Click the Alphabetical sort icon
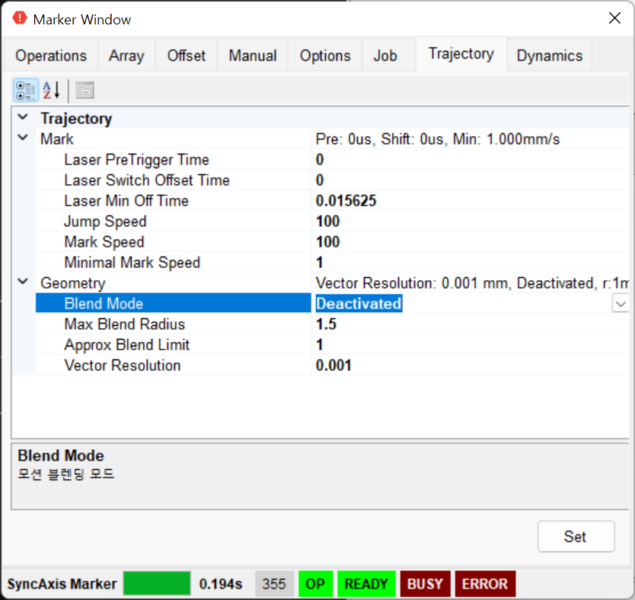The image size is (635, 600). 52,90
